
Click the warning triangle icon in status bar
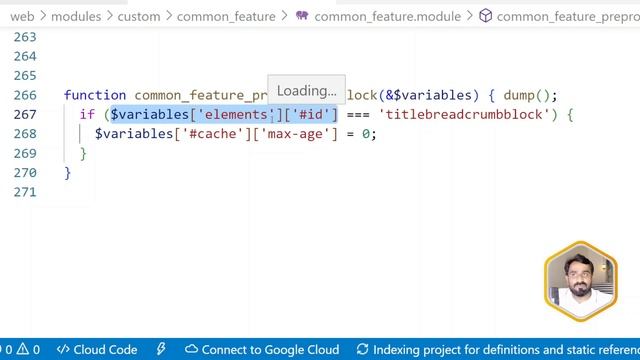click(x=23, y=349)
